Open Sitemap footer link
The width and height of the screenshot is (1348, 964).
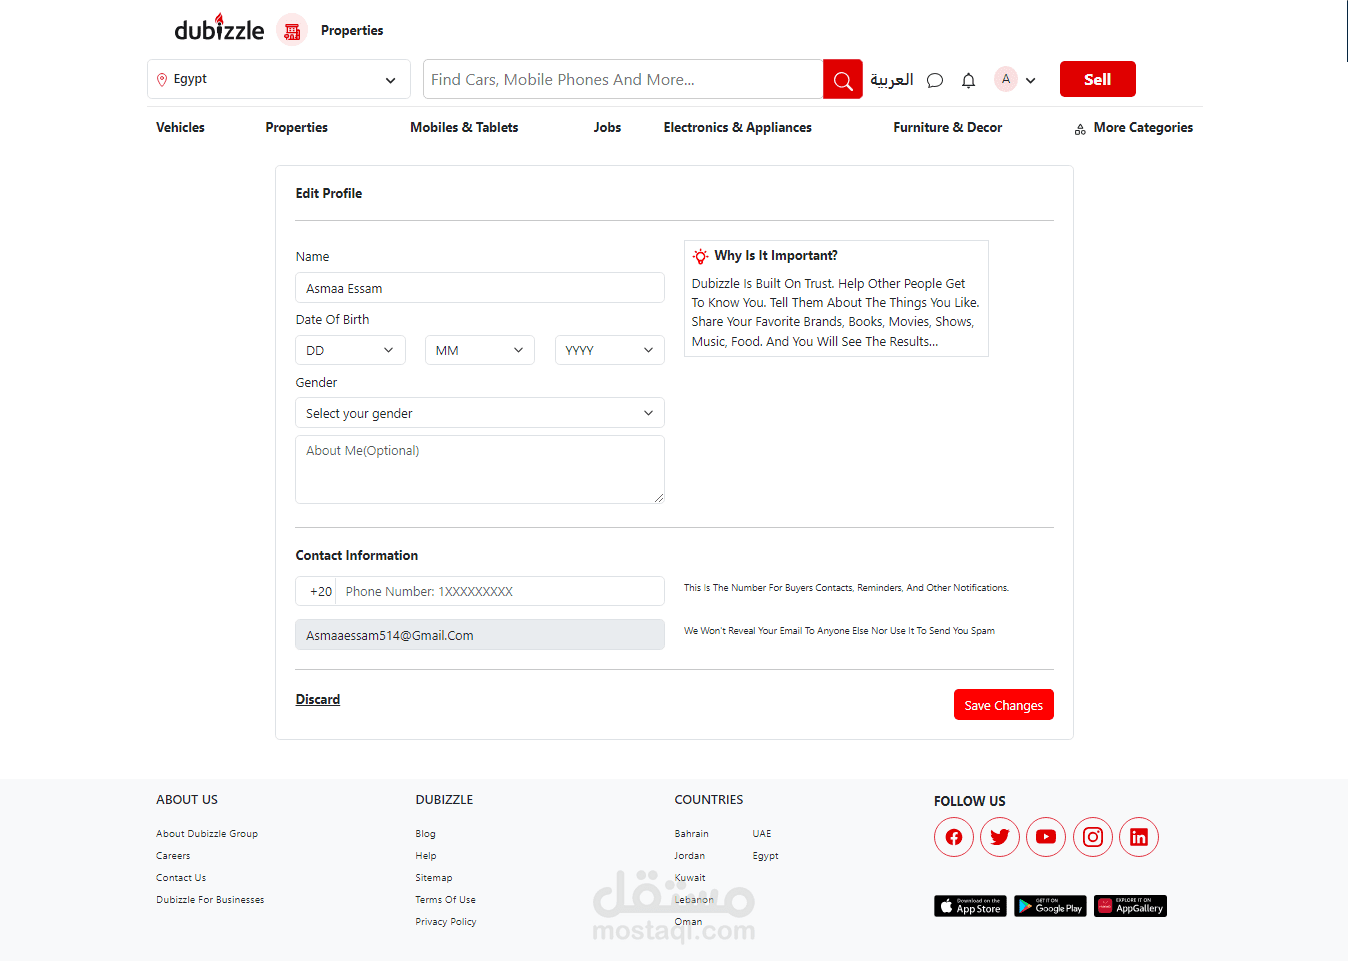[434, 878]
